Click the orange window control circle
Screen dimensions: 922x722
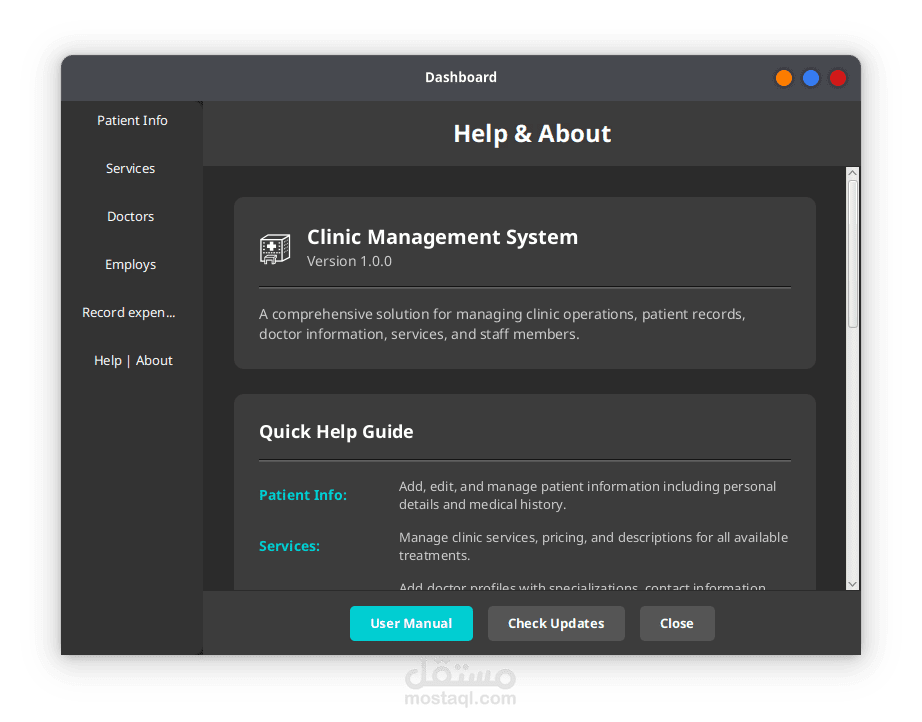click(x=784, y=78)
